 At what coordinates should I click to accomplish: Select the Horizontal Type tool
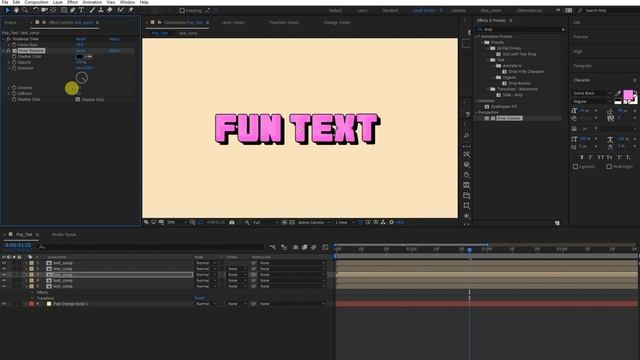click(x=81, y=10)
